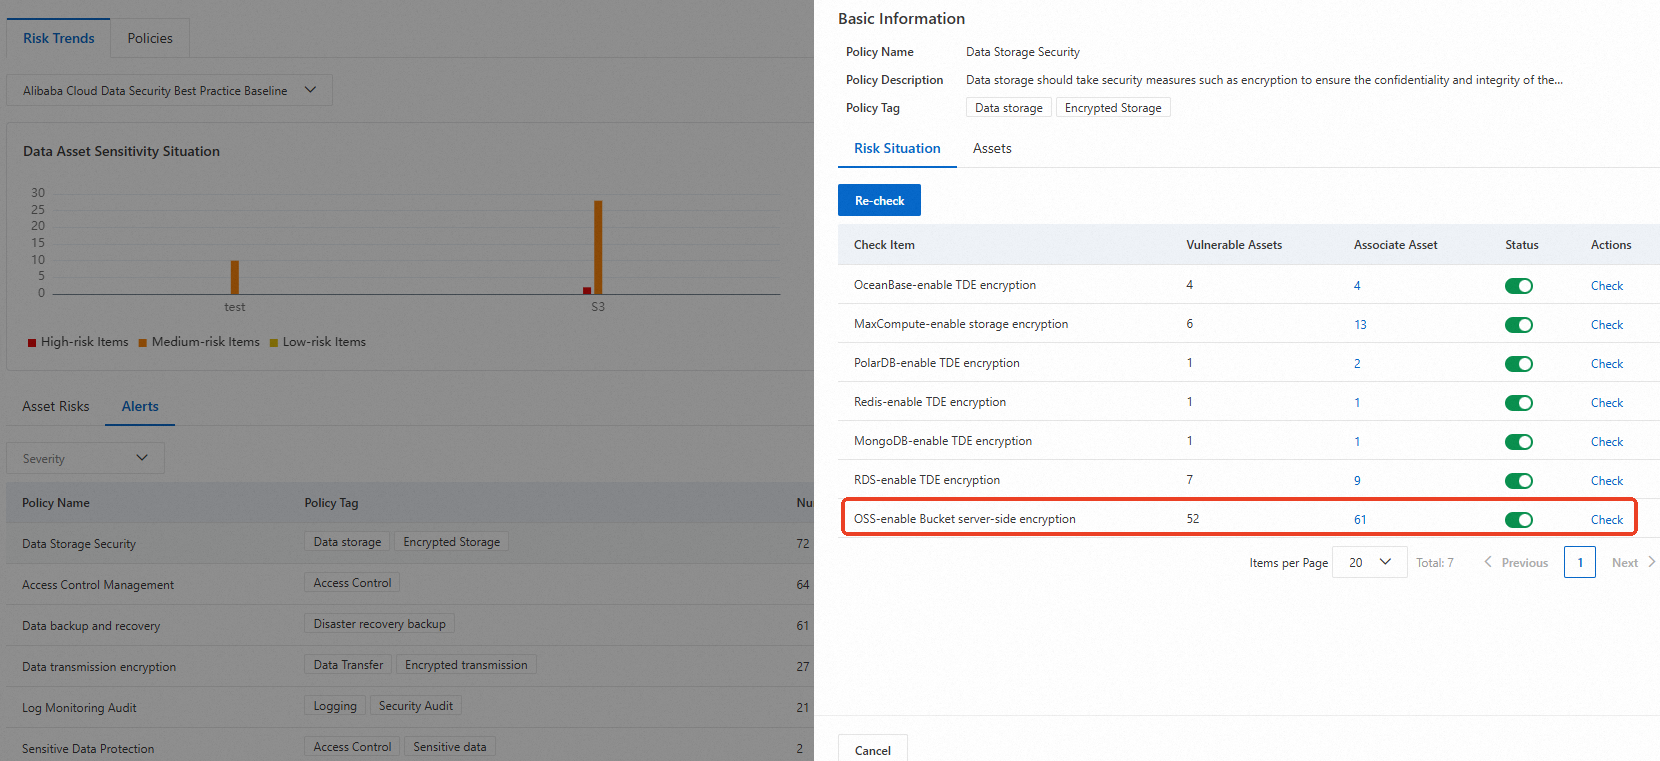Toggle OceanBase-enable TDE encryption status switch
The image size is (1660, 761).
point(1518,286)
